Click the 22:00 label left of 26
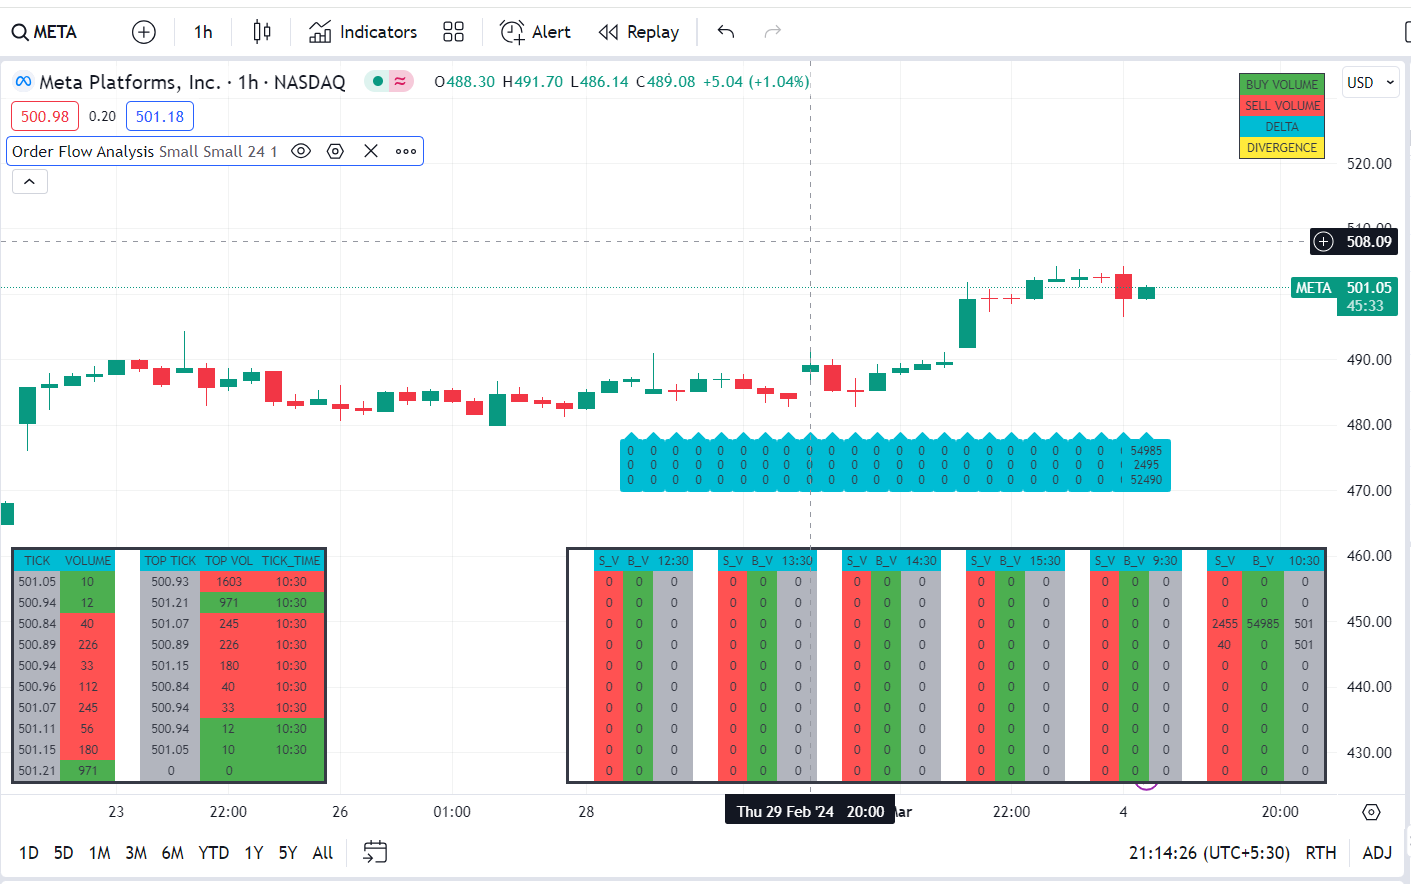The width and height of the screenshot is (1411, 884). tap(228, 811)
